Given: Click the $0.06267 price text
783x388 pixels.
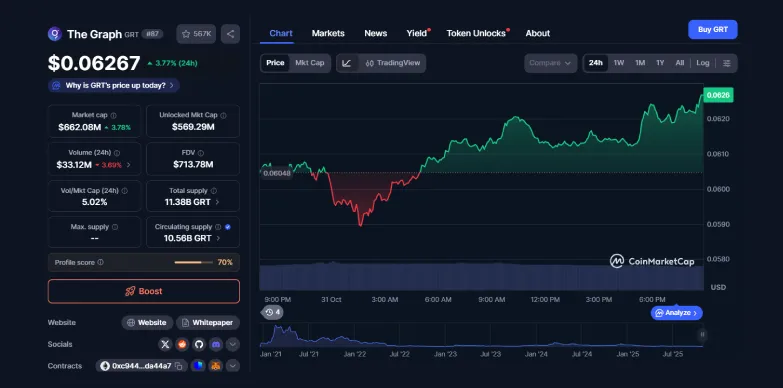Looking at the screenshot, I should 94,63.
